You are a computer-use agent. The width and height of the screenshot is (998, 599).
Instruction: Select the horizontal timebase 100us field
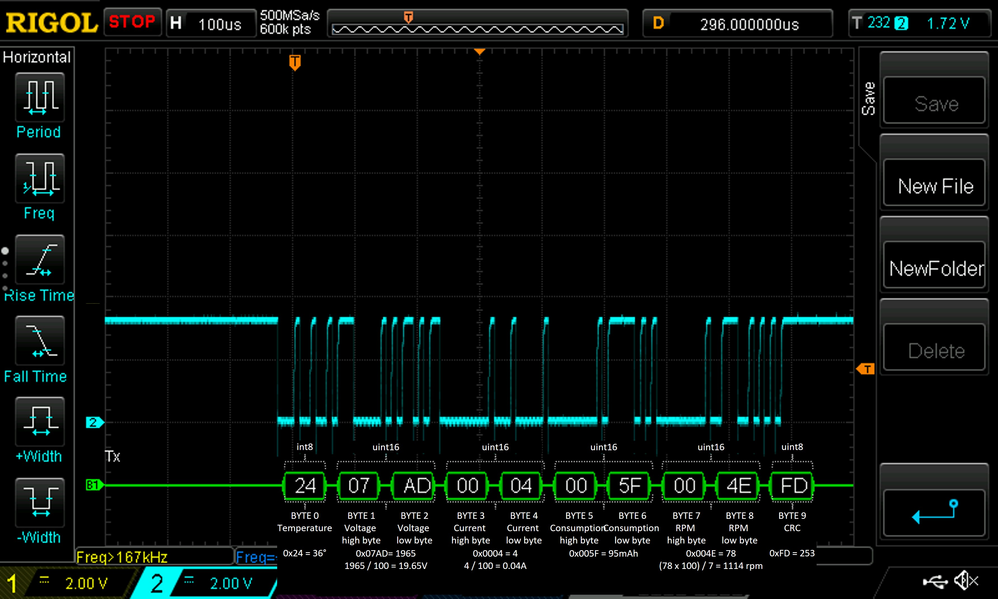click(210, 24)
